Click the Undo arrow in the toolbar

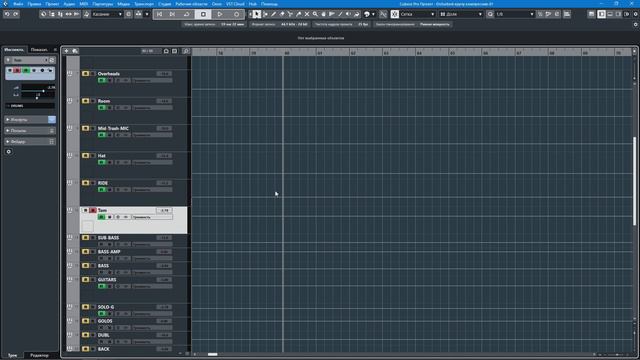point(7,14)
